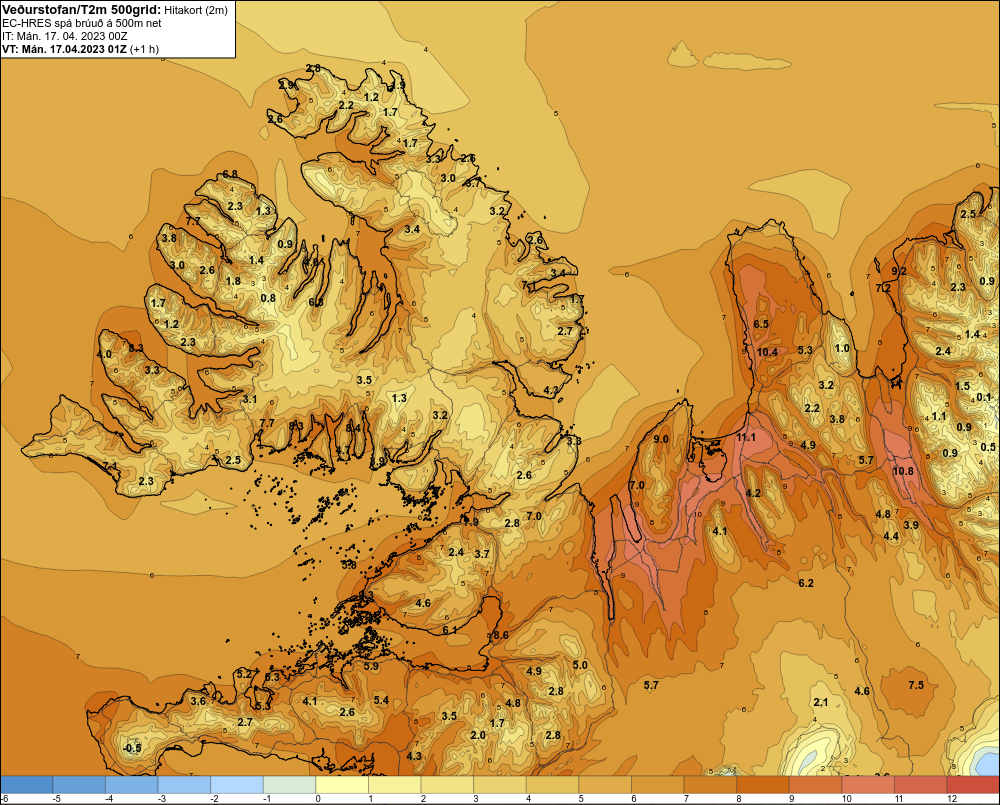Click the "Veðurstofan/T2m 500grid:" title text
Screen dimensions: 1000x805
[82, 10]
